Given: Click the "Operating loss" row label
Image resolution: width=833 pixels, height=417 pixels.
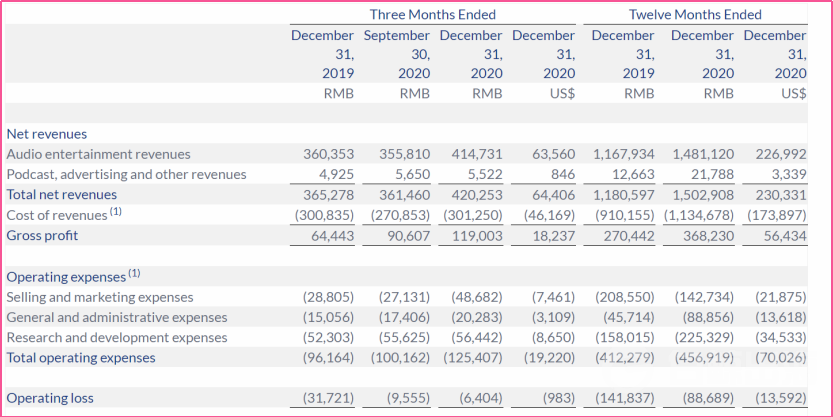Looking at the screenshot, I should (x=50, y=398).
